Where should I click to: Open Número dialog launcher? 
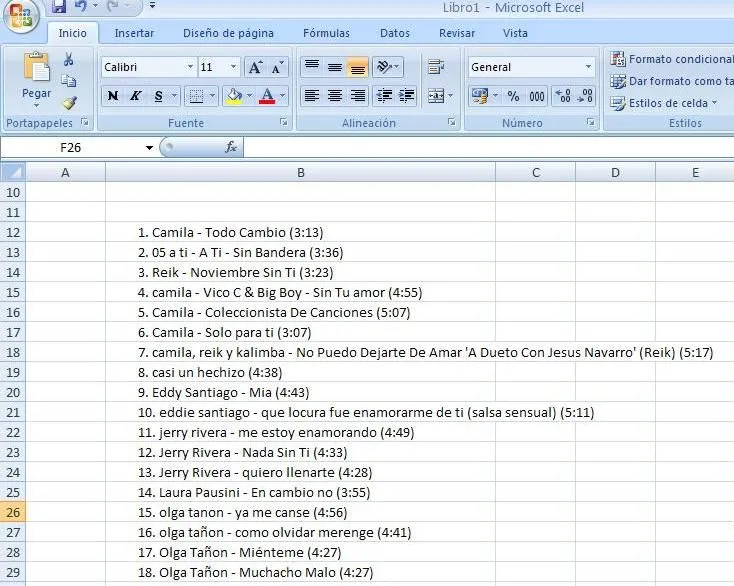coord(591,122)
